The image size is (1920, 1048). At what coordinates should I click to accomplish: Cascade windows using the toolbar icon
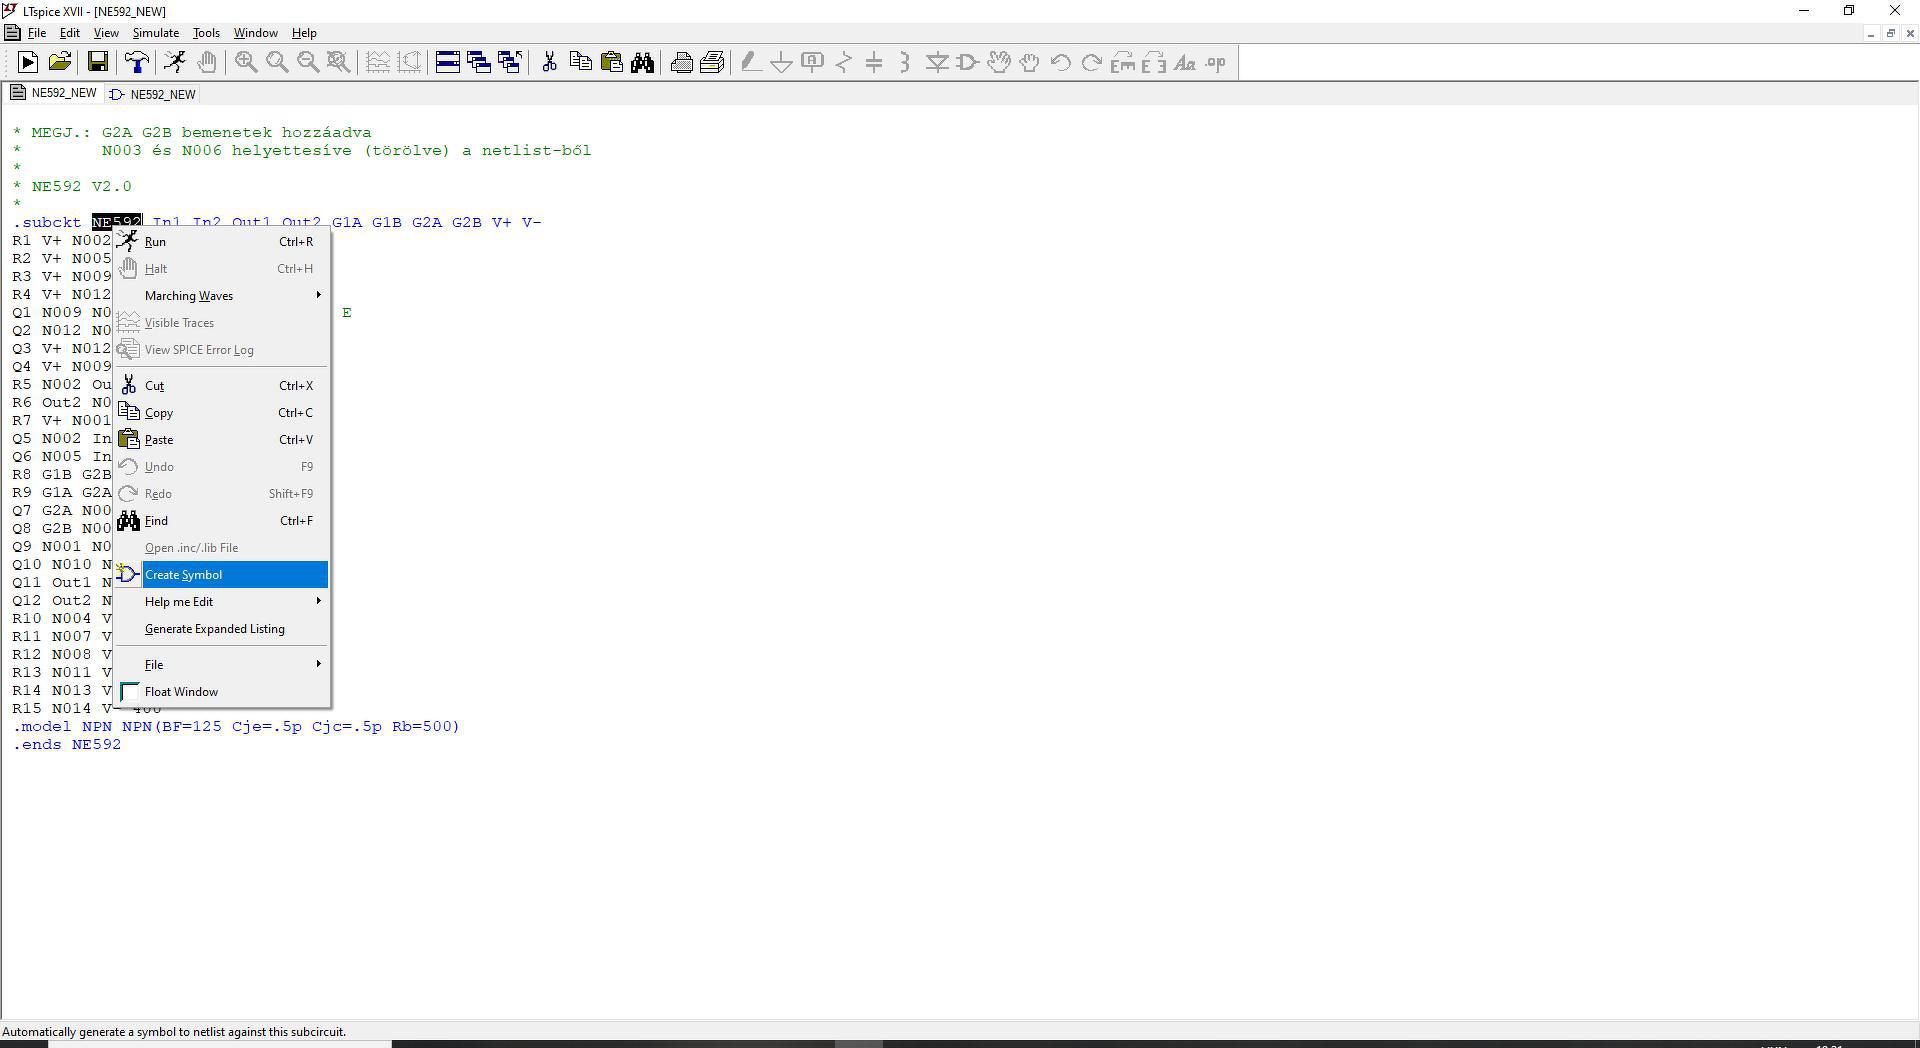(479, 63)
